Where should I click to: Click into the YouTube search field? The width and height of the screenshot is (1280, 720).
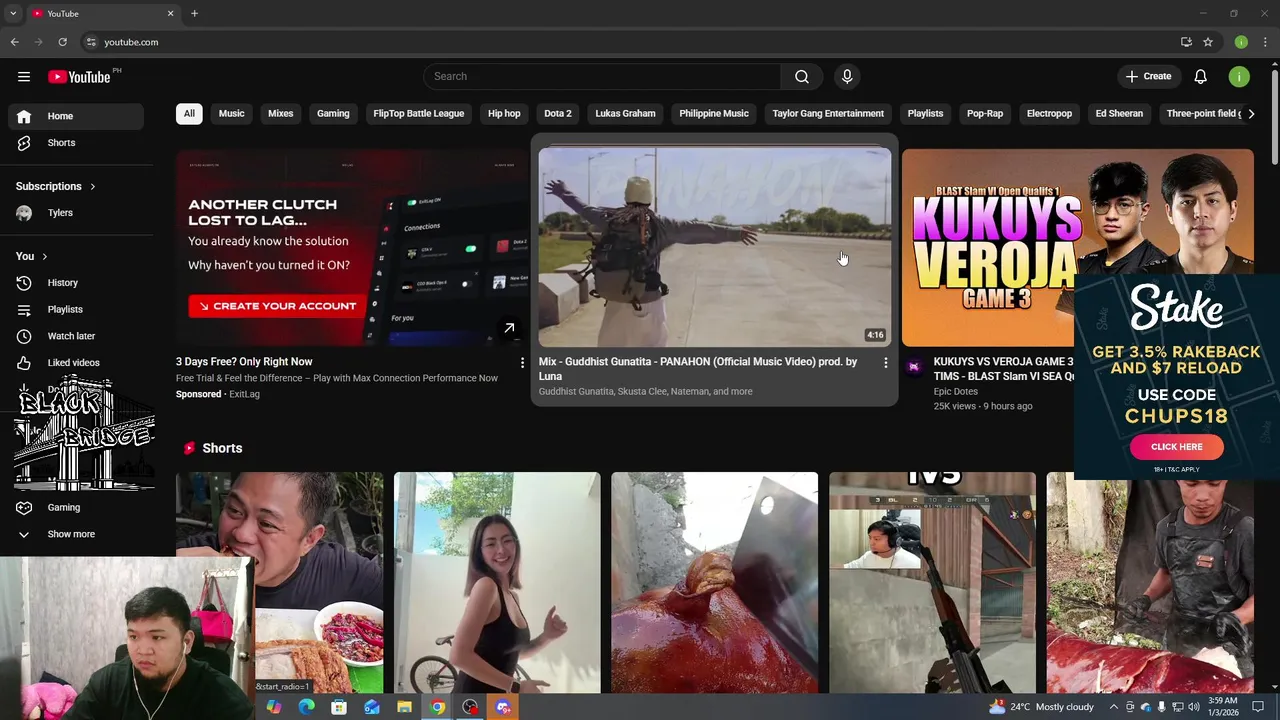pyautogui.click(x=602, y=77)
